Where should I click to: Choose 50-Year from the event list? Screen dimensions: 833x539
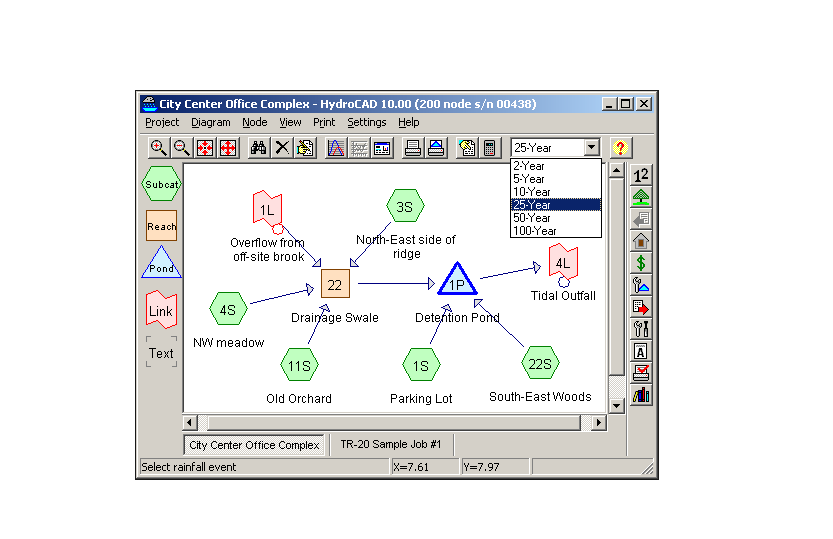[x=556, y=218]
